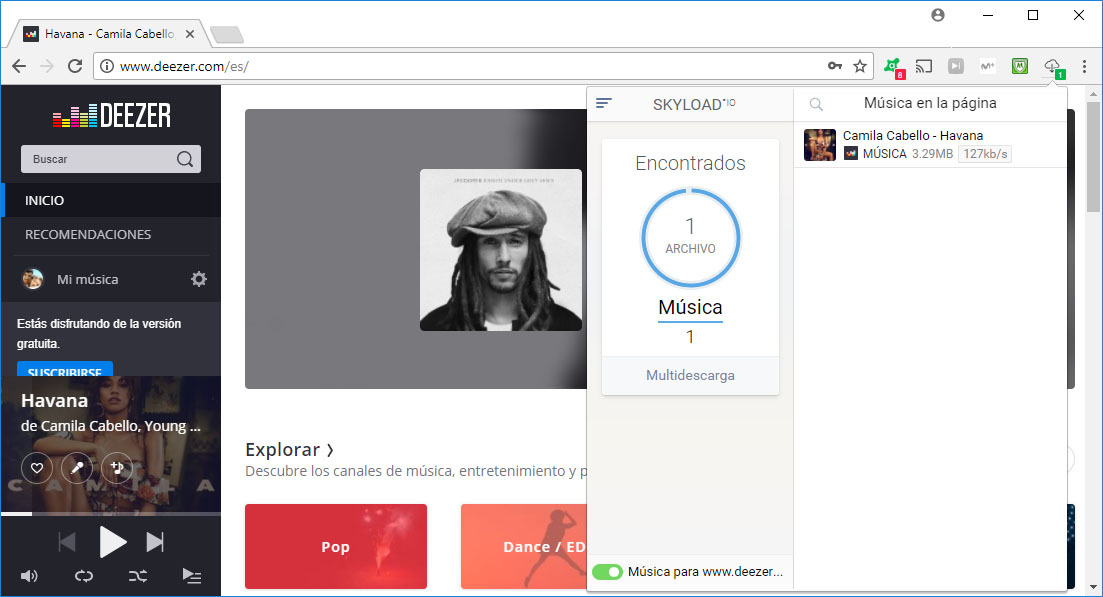Expand the Explorar section

click(x=289, y=449)
